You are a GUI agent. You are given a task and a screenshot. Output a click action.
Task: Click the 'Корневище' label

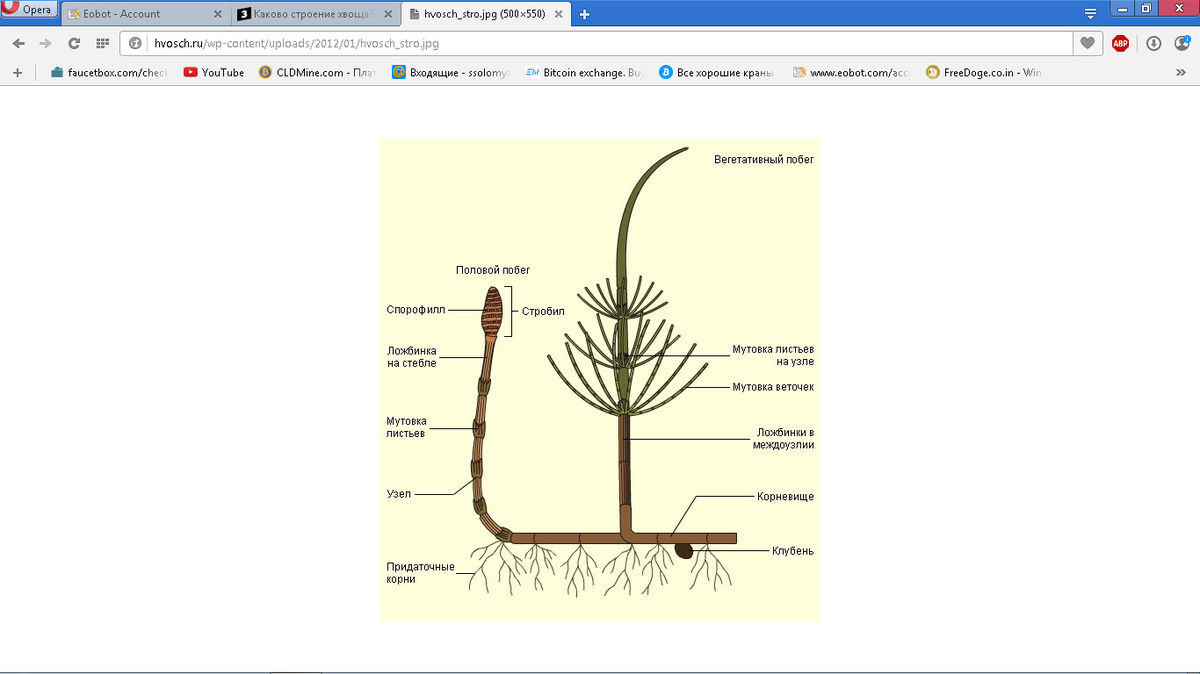[x=786, y=496]
